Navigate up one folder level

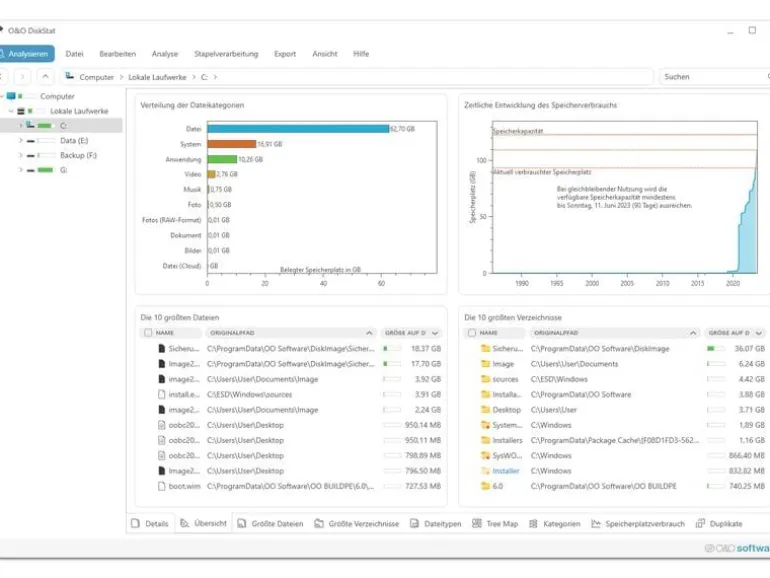click(x=45, y=77)
